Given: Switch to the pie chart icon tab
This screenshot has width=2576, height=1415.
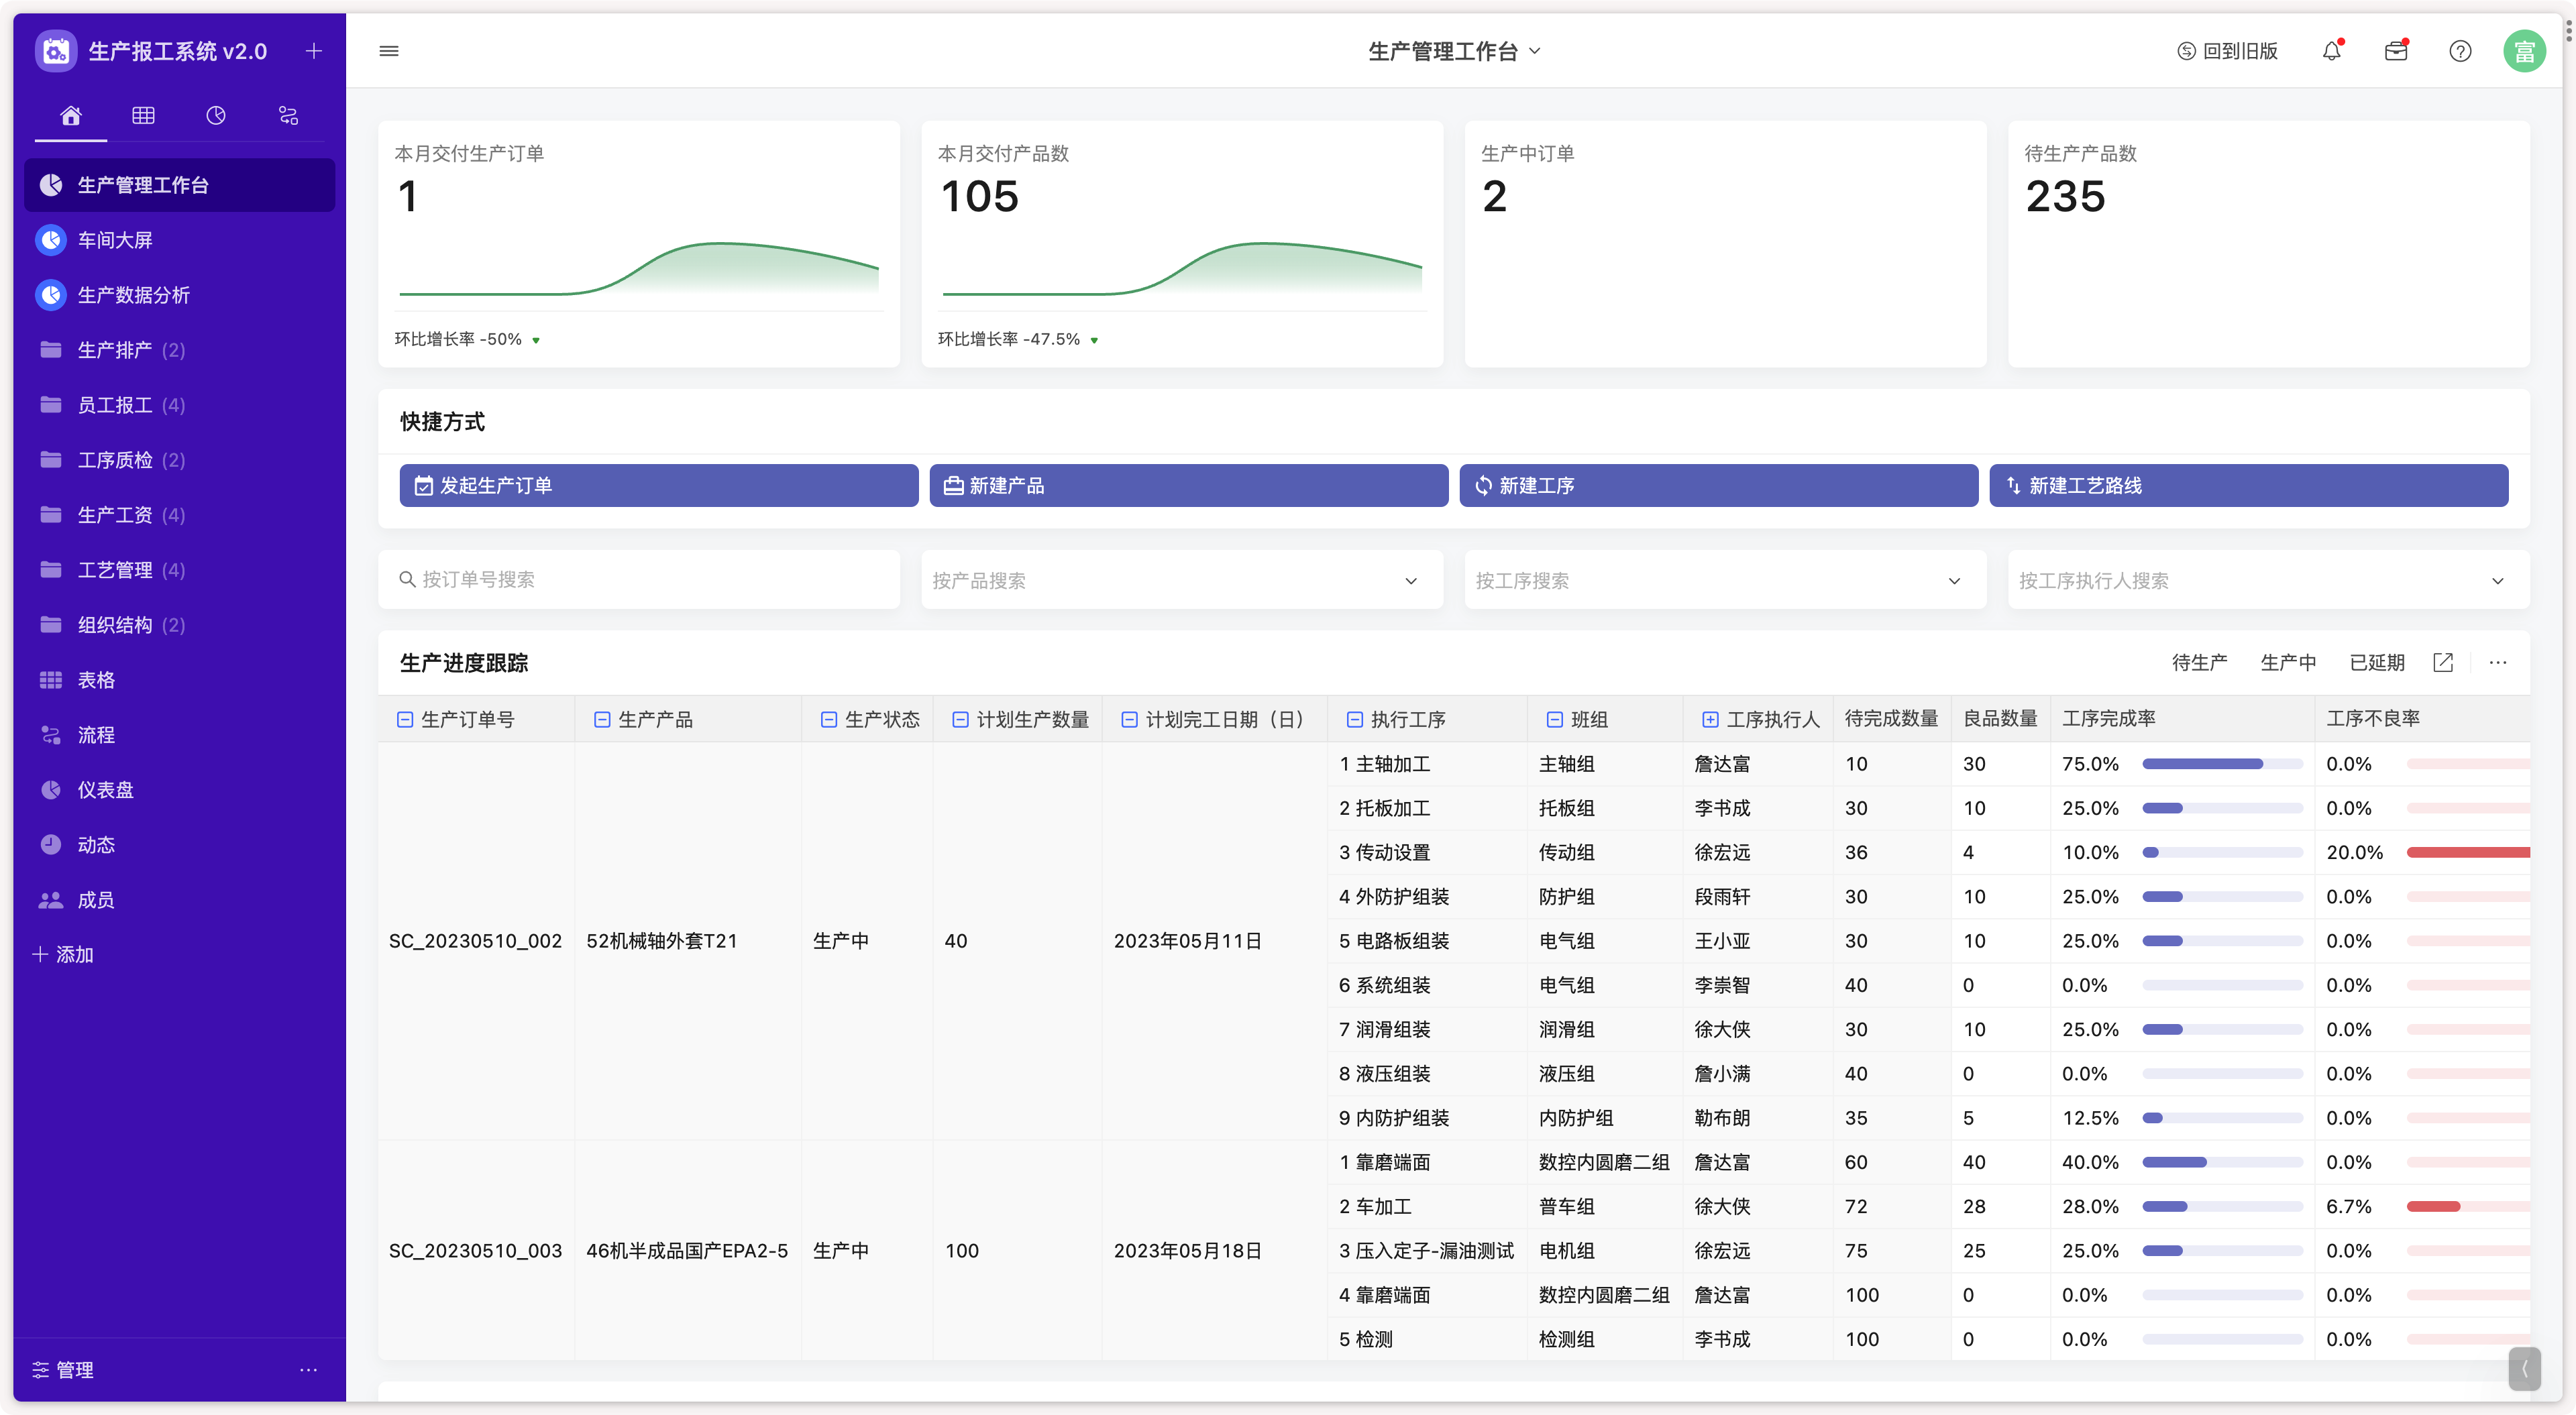Looking at the screenshot, I should [216, 116].
